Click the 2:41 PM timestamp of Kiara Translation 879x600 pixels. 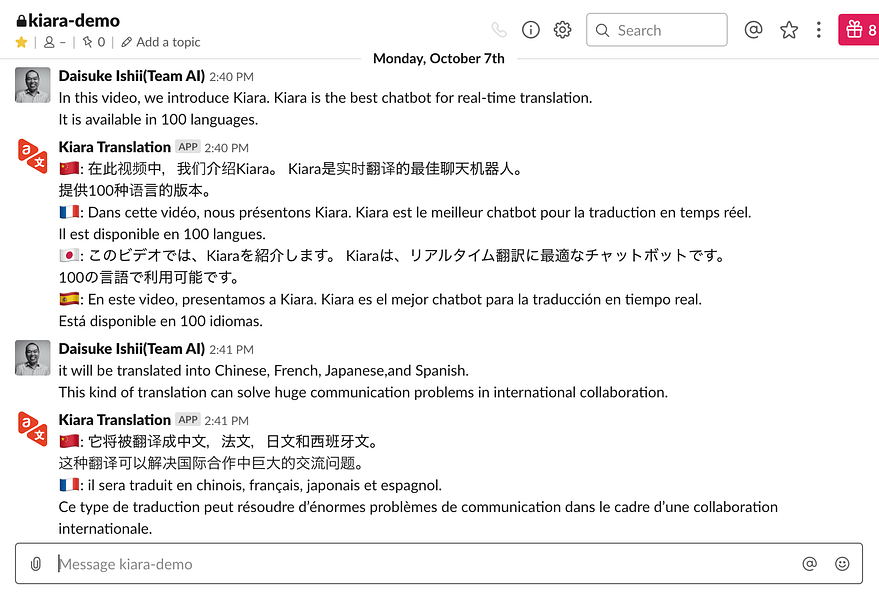tap(226, 421)
